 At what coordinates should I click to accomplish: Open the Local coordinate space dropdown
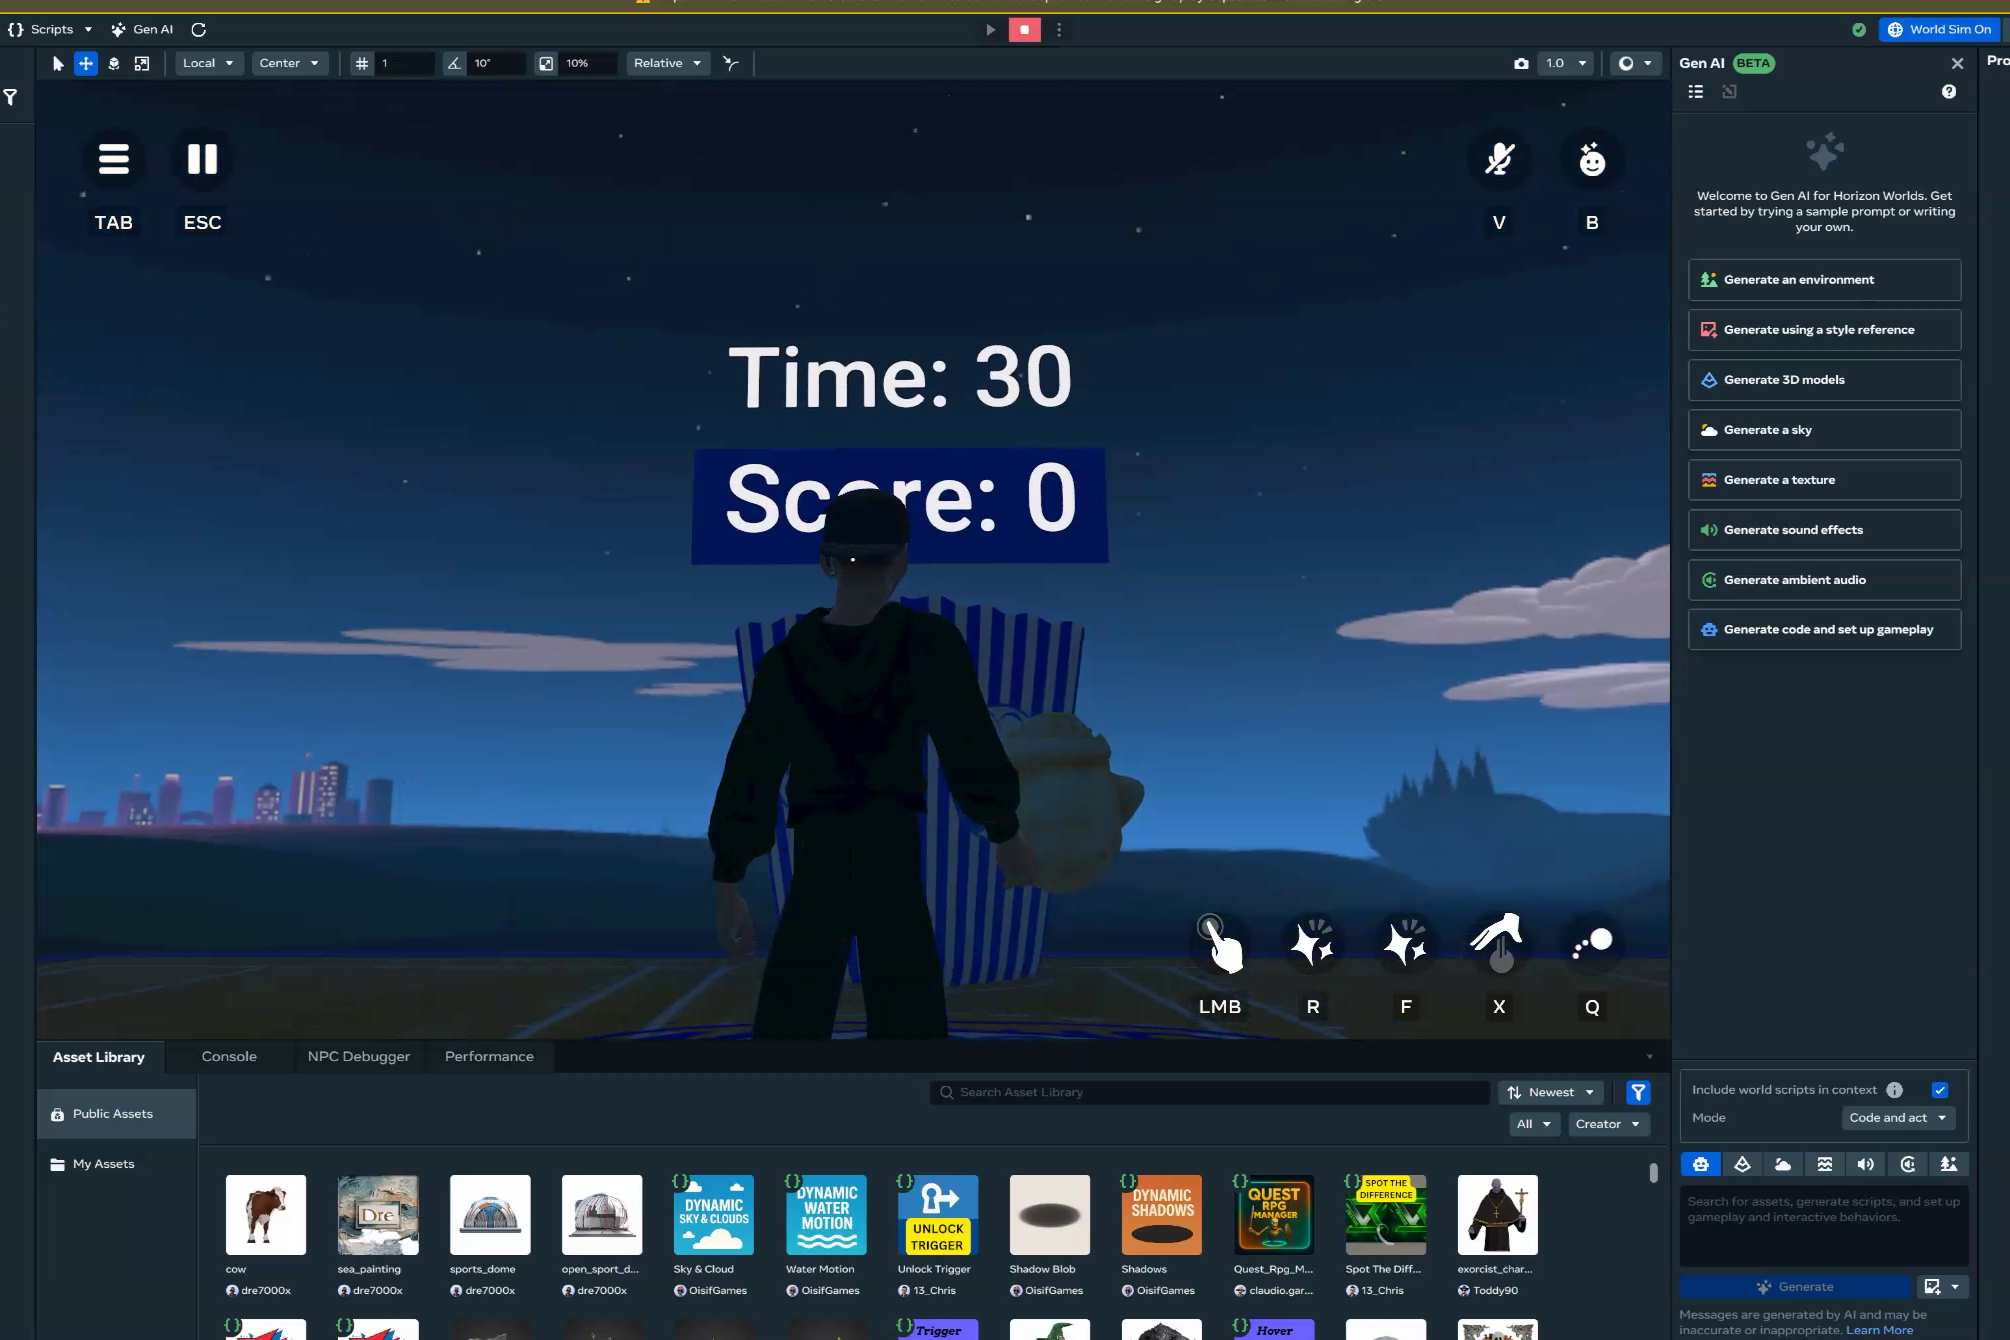(x=208, y=63)
